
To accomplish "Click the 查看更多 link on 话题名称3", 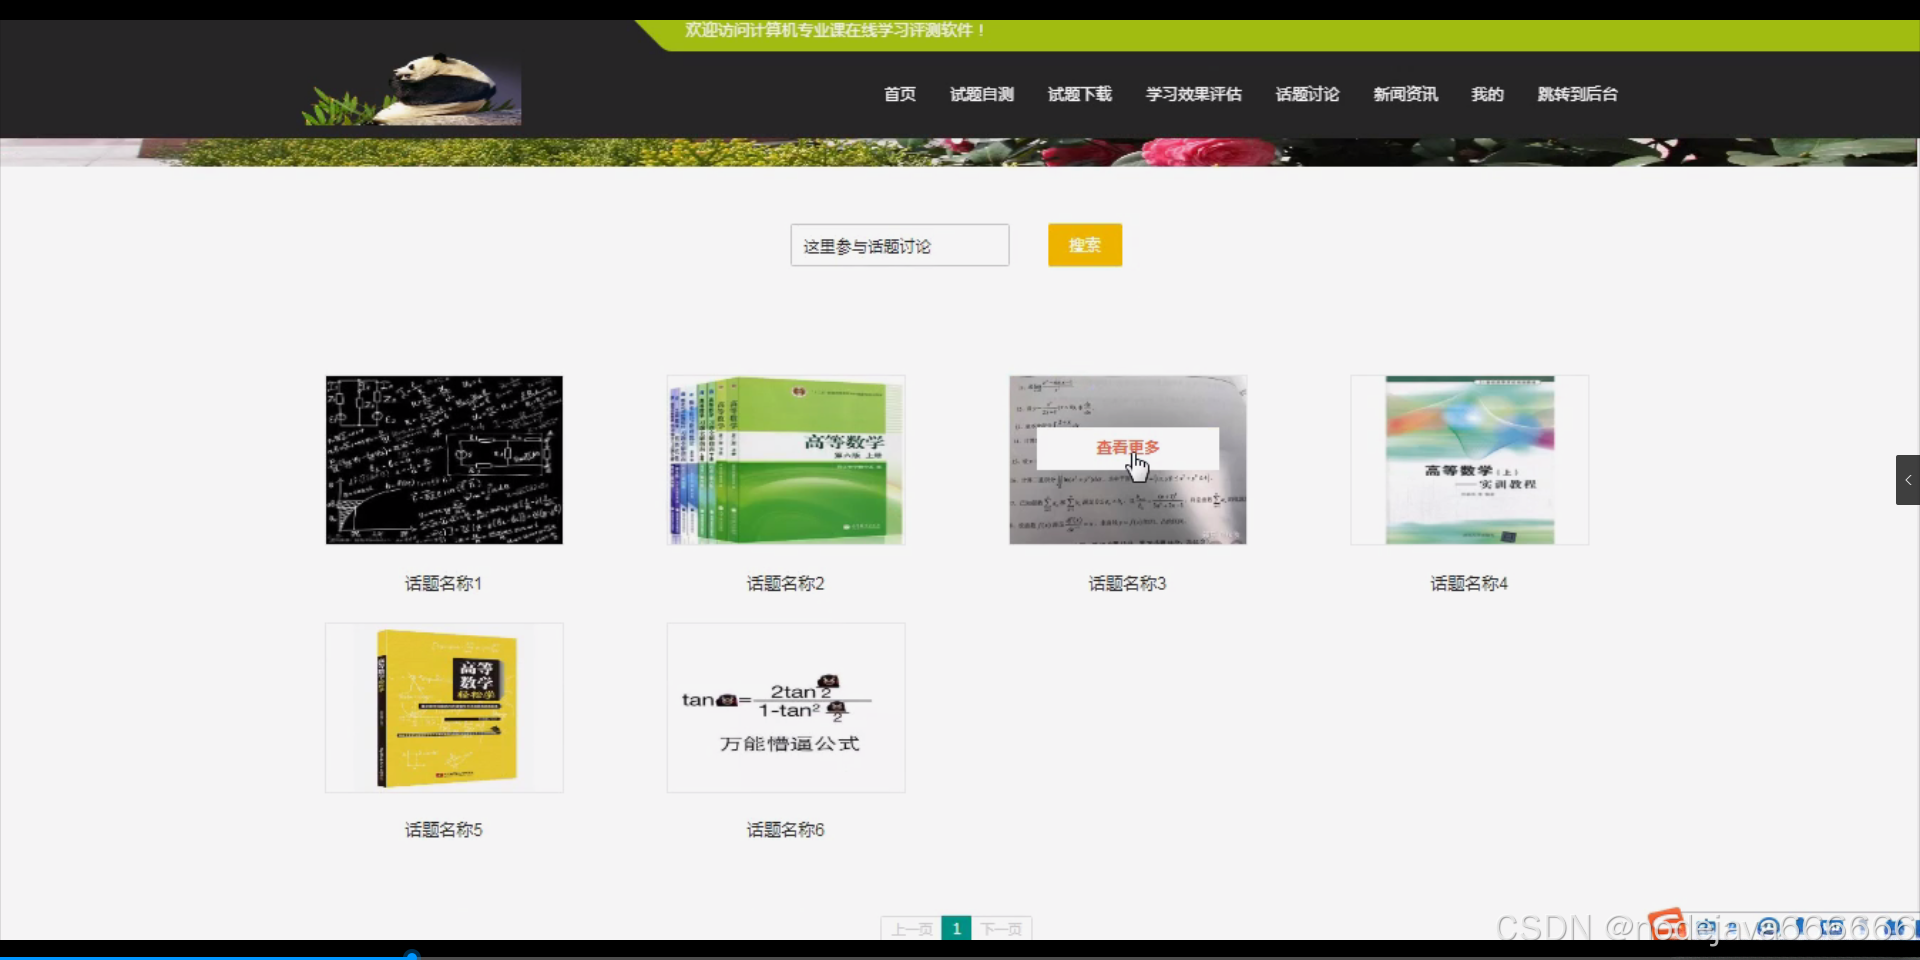I will tap(1127, 449).
